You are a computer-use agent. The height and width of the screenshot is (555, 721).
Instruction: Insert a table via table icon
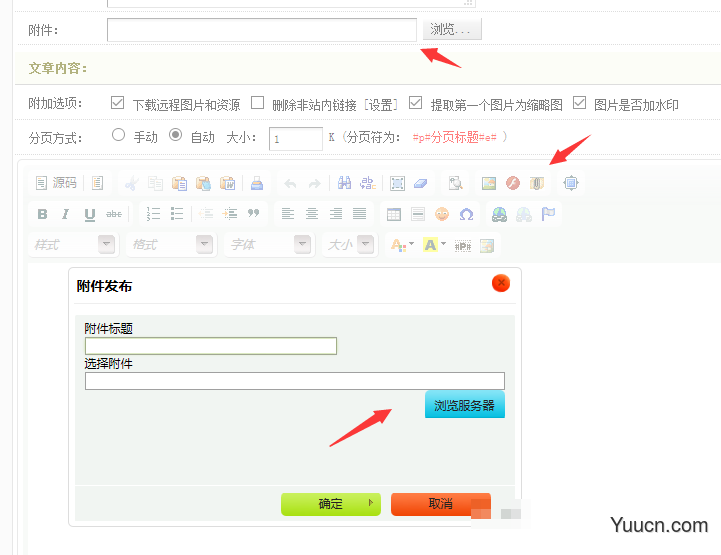(x=394, y=214)
